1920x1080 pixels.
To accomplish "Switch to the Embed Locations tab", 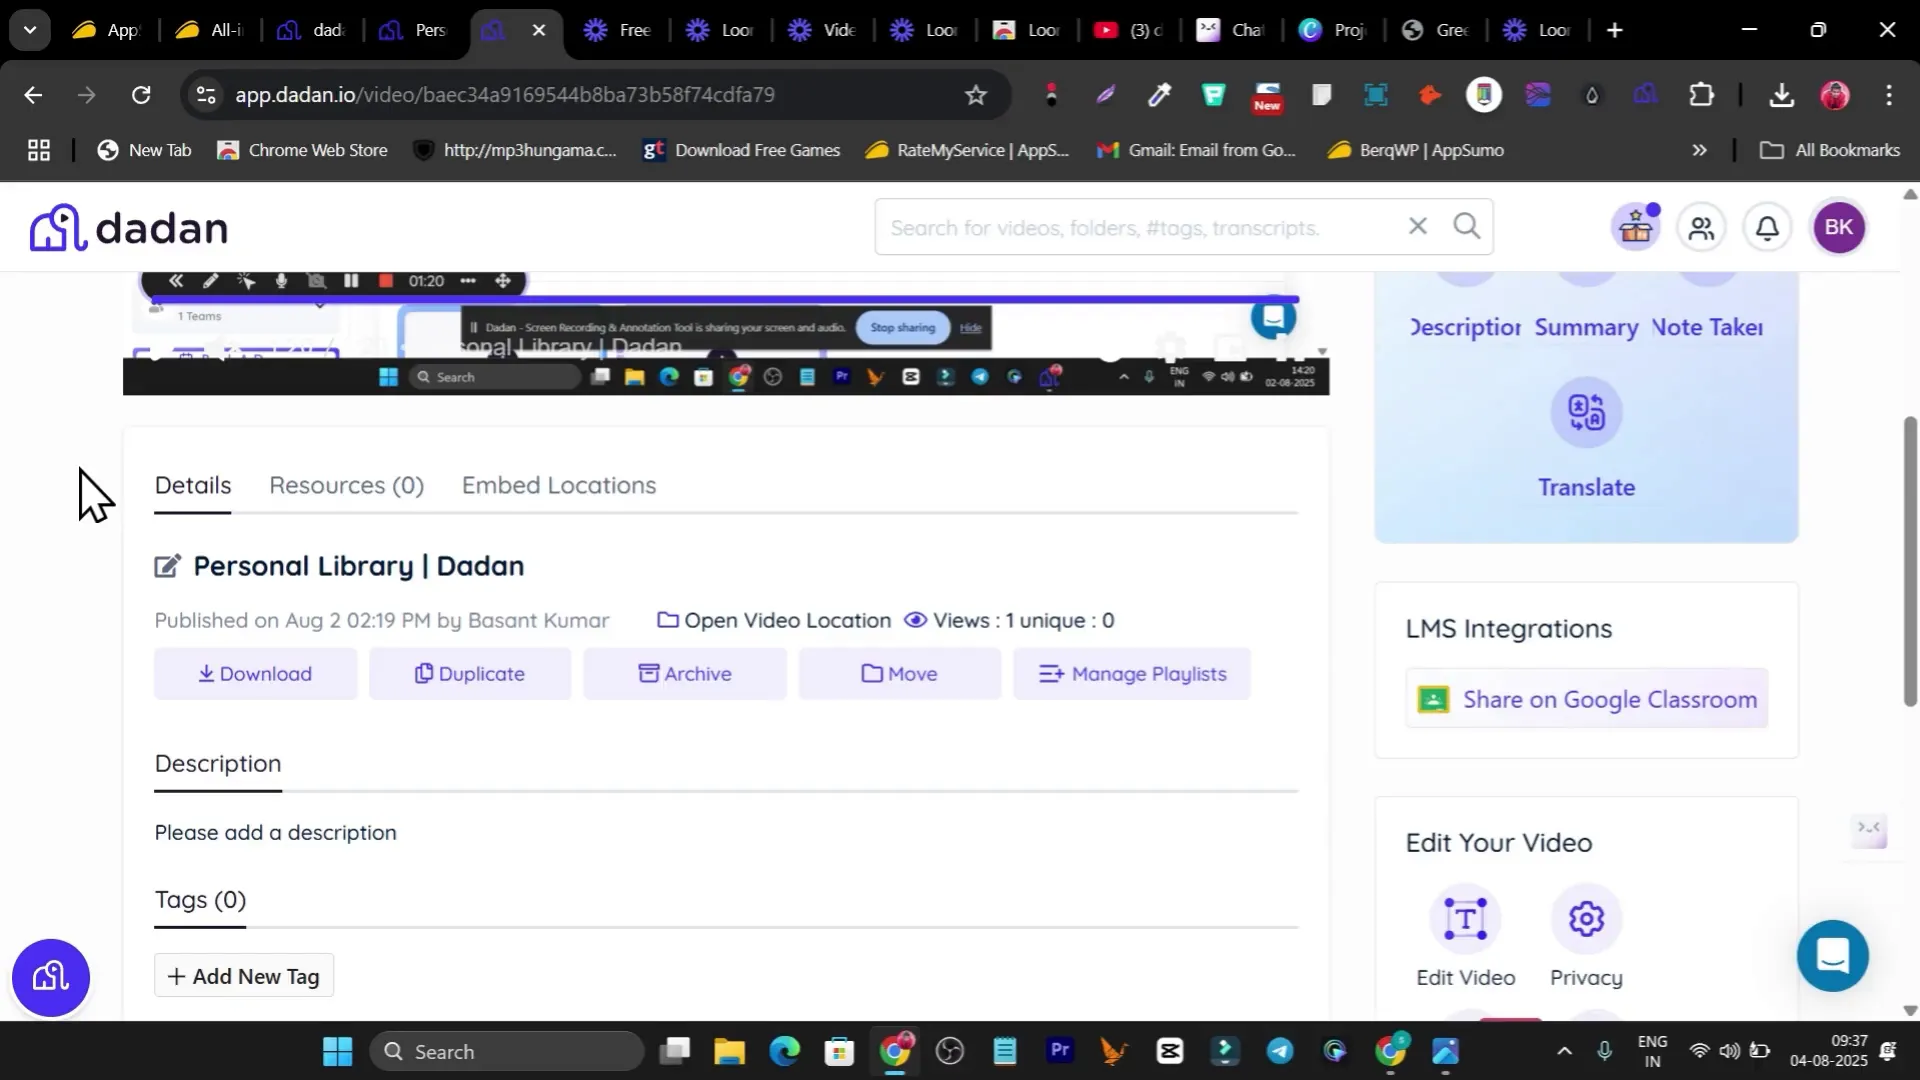I will pyautogui.click(x=559, y=485).
